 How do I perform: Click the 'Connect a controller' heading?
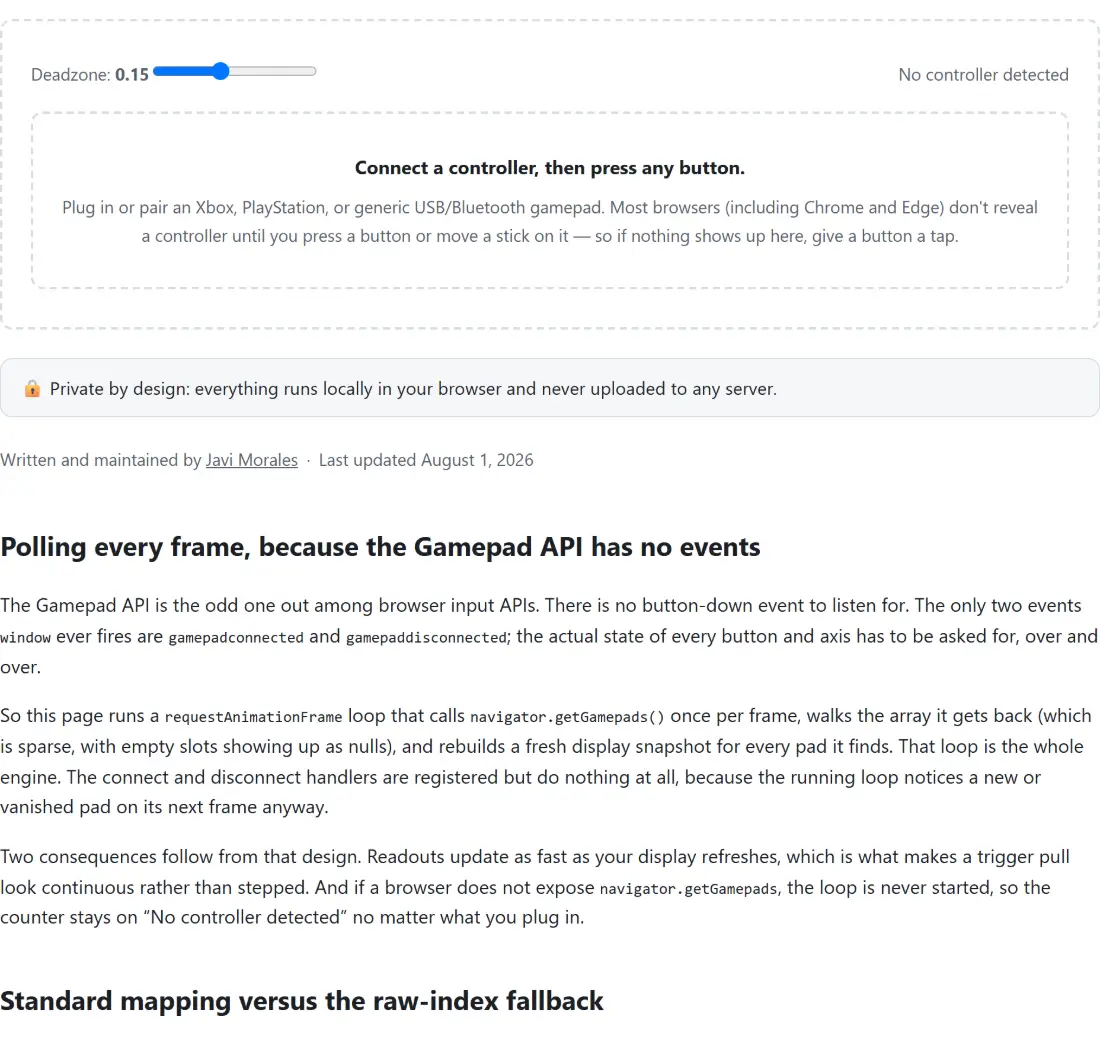click(x=549, y=168)
